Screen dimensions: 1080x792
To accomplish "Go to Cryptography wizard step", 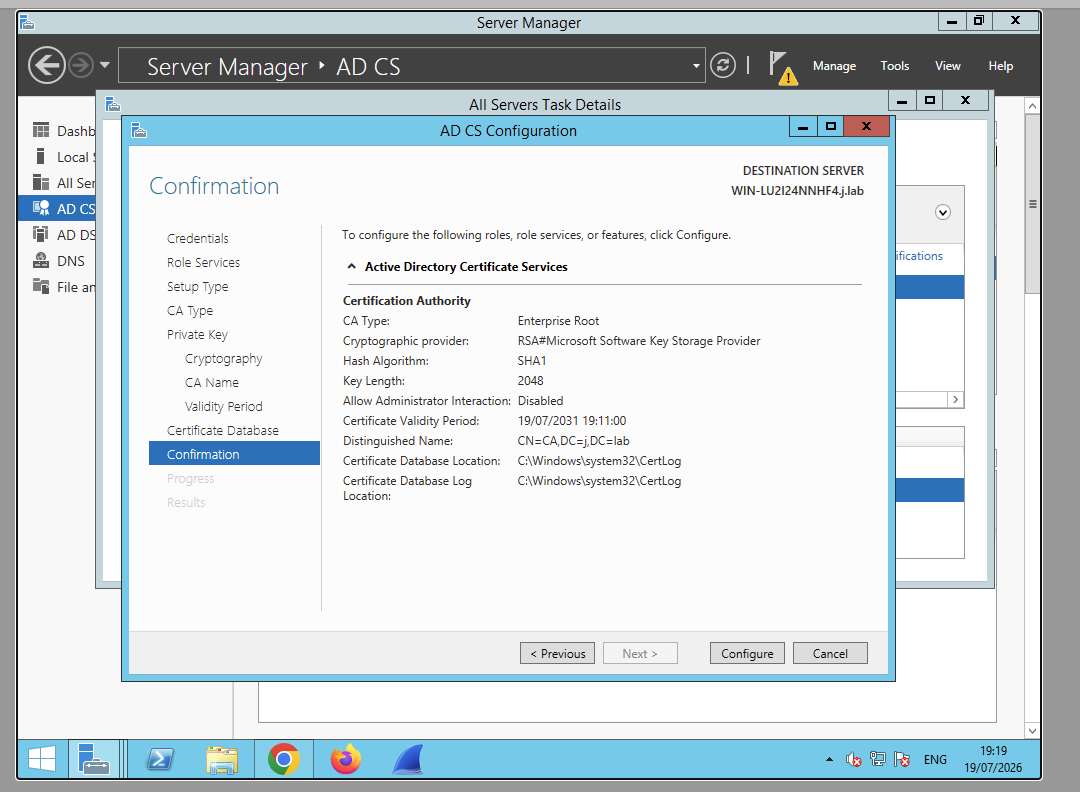I will click(224, 359).
